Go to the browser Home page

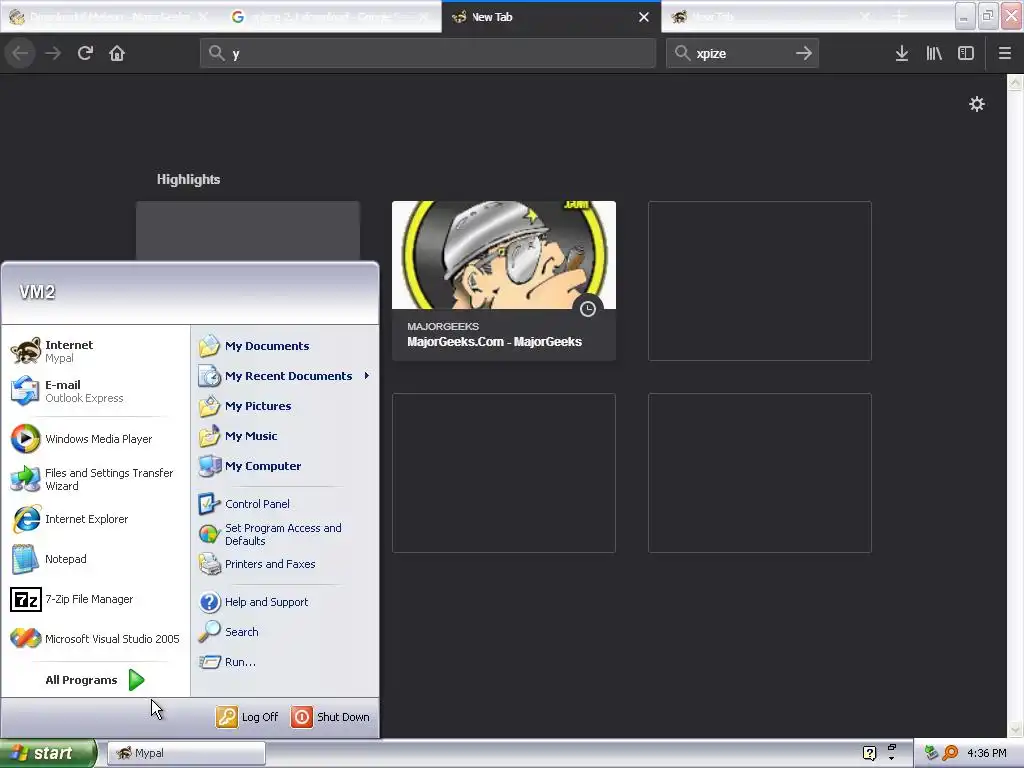pyautogui.click(x=117, y=53)
